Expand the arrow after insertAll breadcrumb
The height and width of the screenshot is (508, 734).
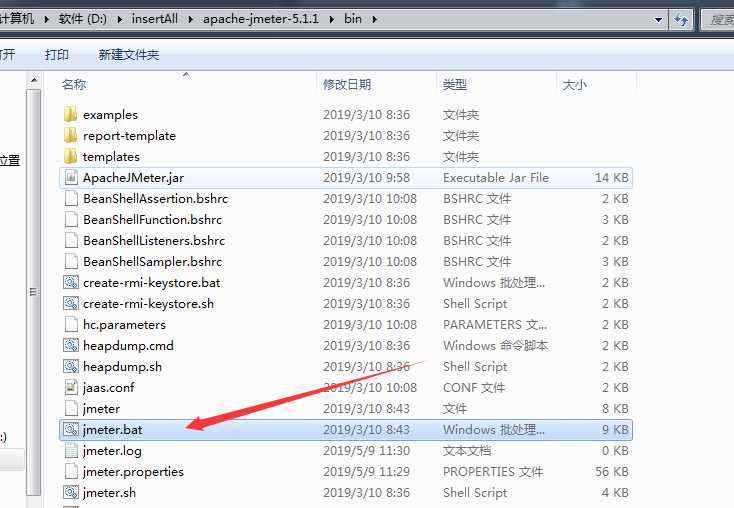point(191,20)
